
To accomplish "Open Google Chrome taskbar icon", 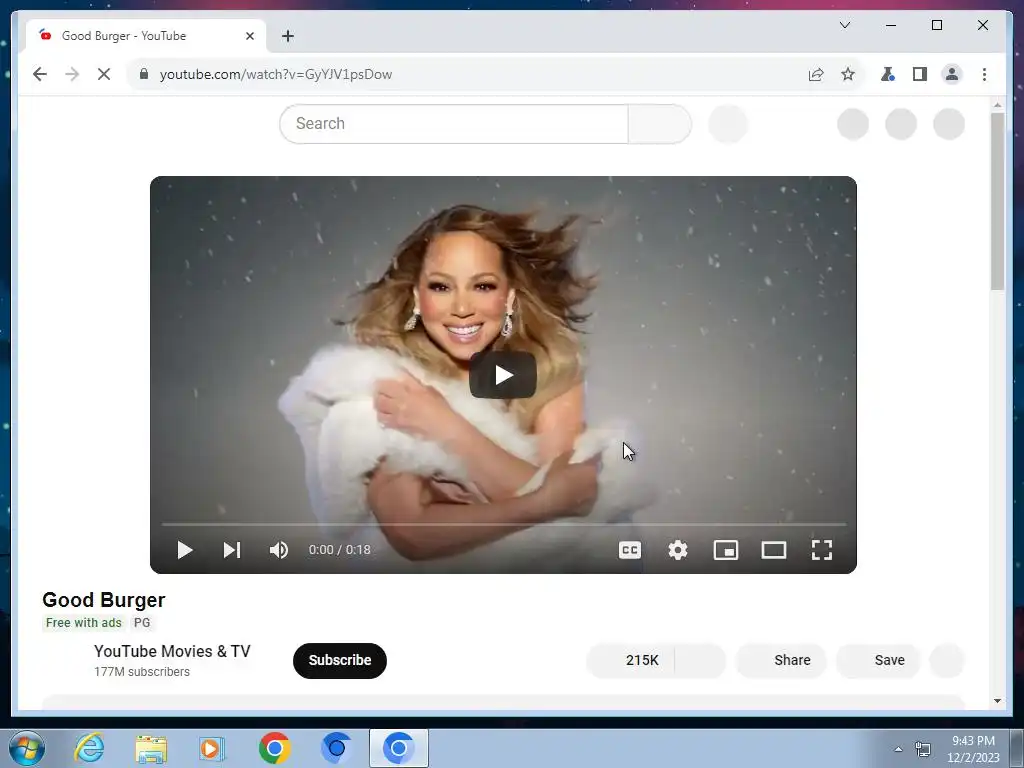I will 274,748.
